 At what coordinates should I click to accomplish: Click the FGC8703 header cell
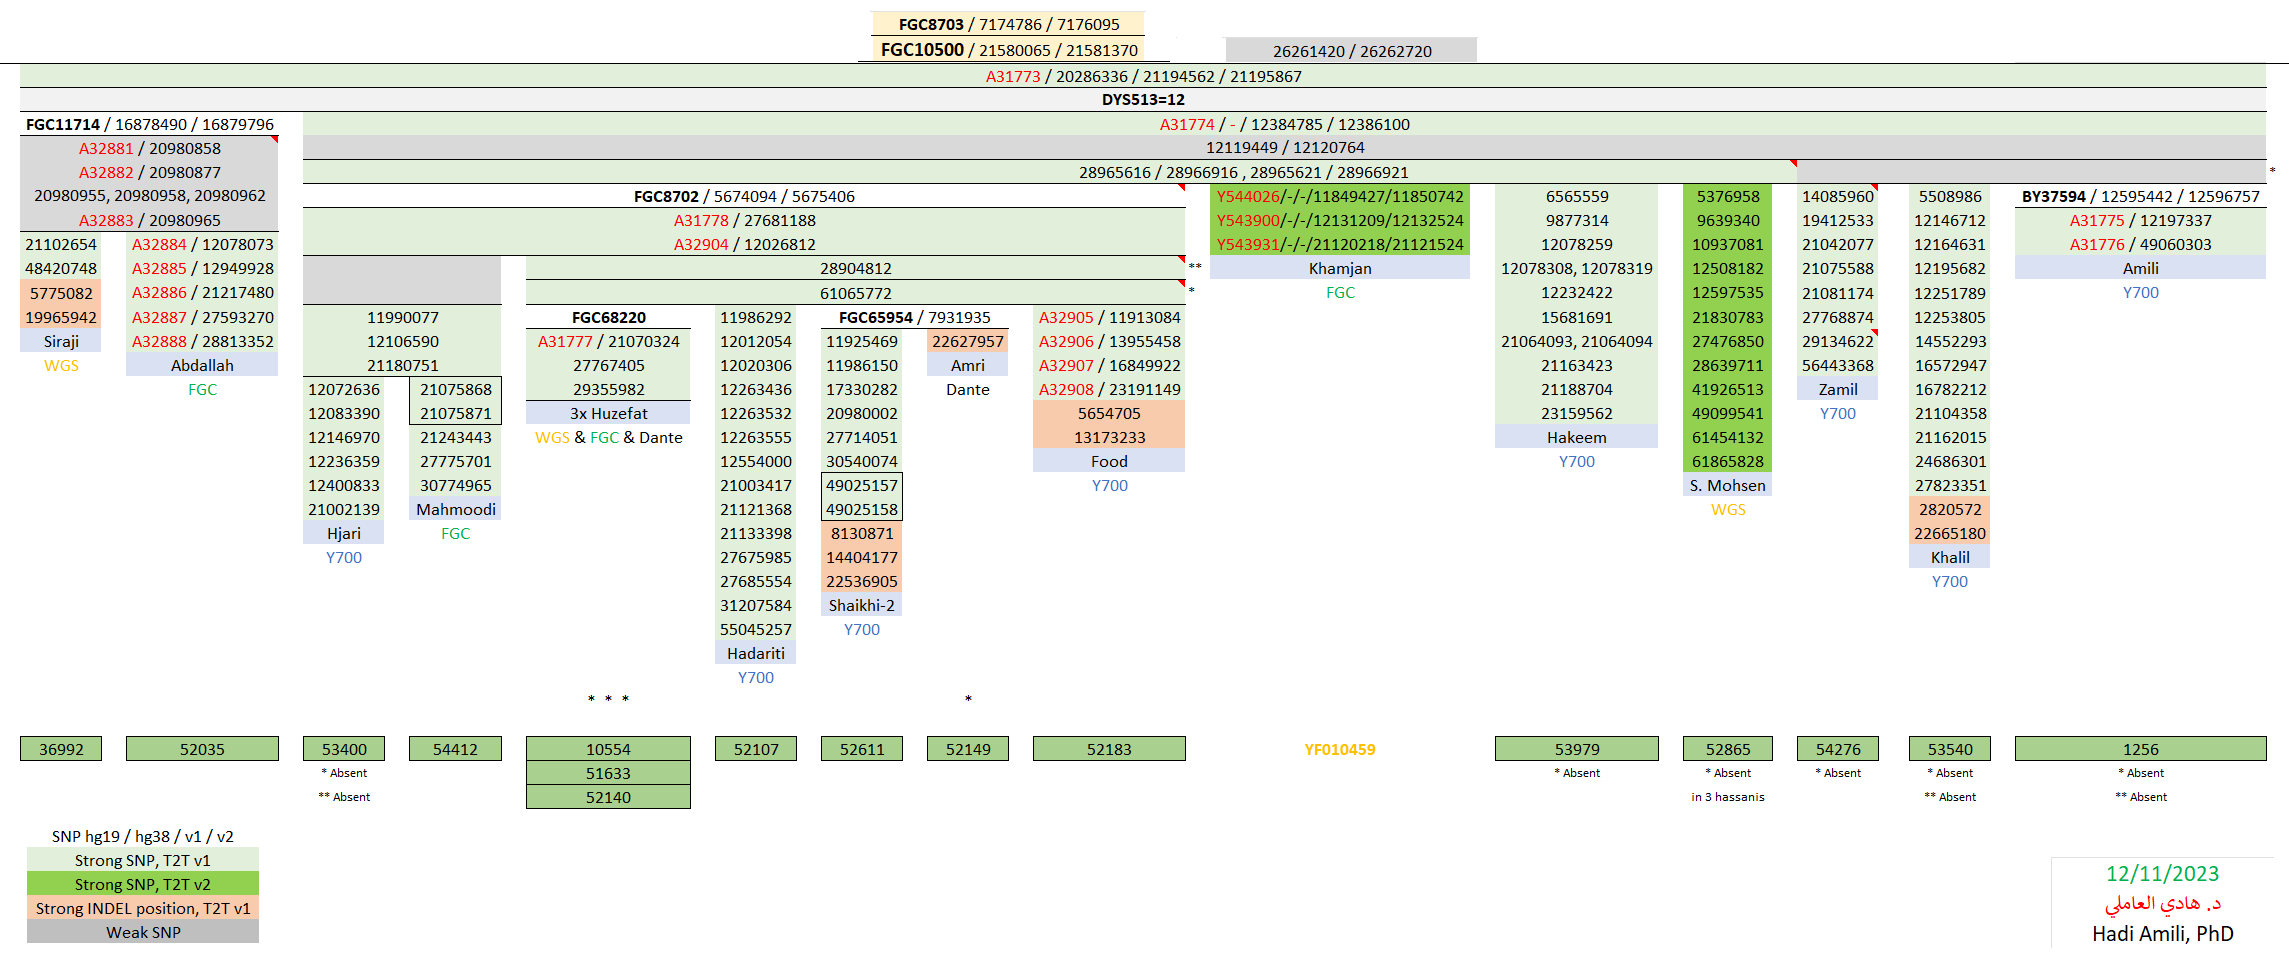[1008, 24]
